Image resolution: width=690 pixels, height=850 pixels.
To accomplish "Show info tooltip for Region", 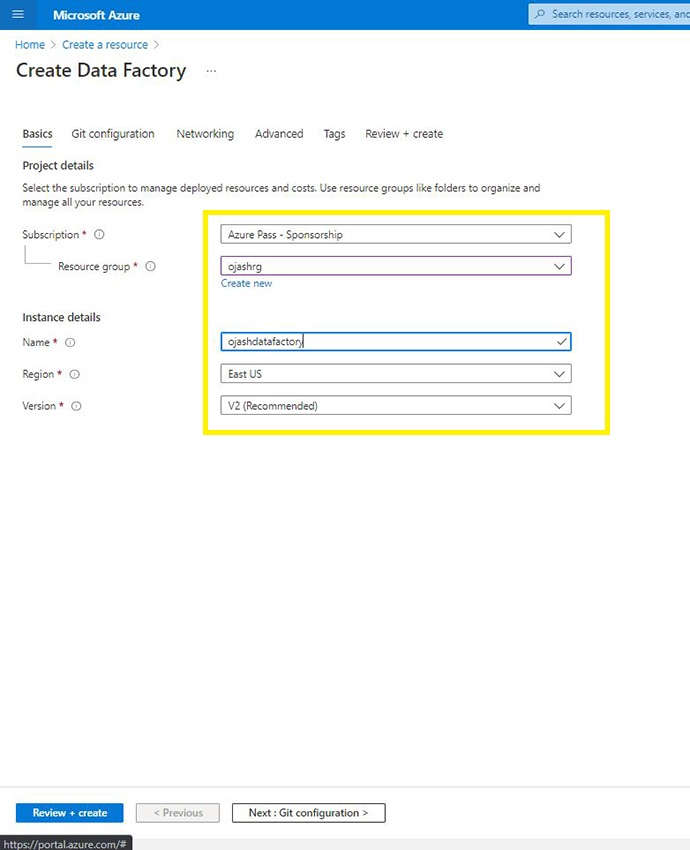I will 75,374.
